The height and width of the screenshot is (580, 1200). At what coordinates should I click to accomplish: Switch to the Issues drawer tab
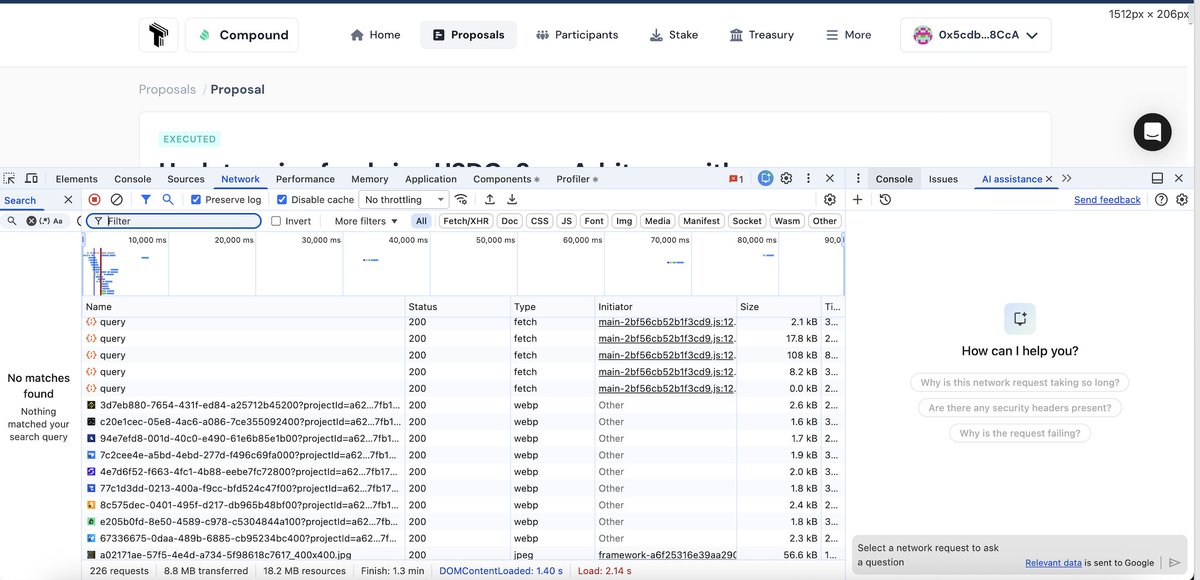pyautogui.click(x=943, y=179)
